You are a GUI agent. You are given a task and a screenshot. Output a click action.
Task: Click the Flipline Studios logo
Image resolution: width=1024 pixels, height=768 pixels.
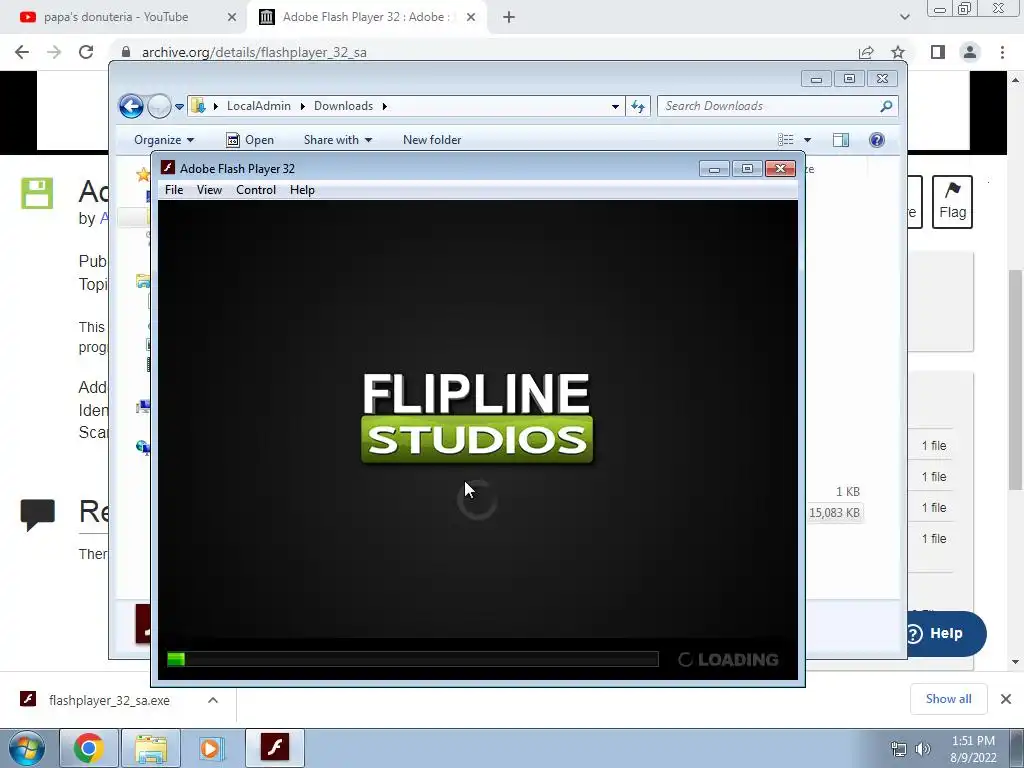[x=477, y=418]
